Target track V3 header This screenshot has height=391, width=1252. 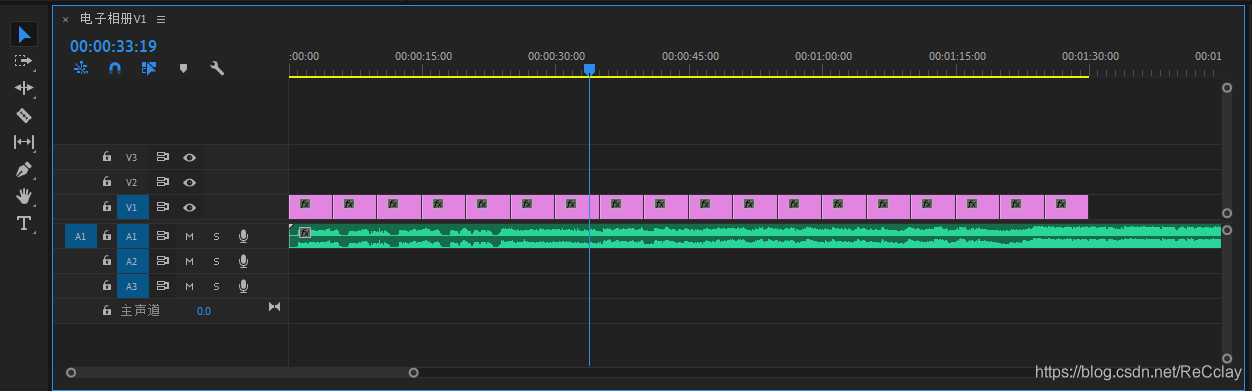[132, 157]
